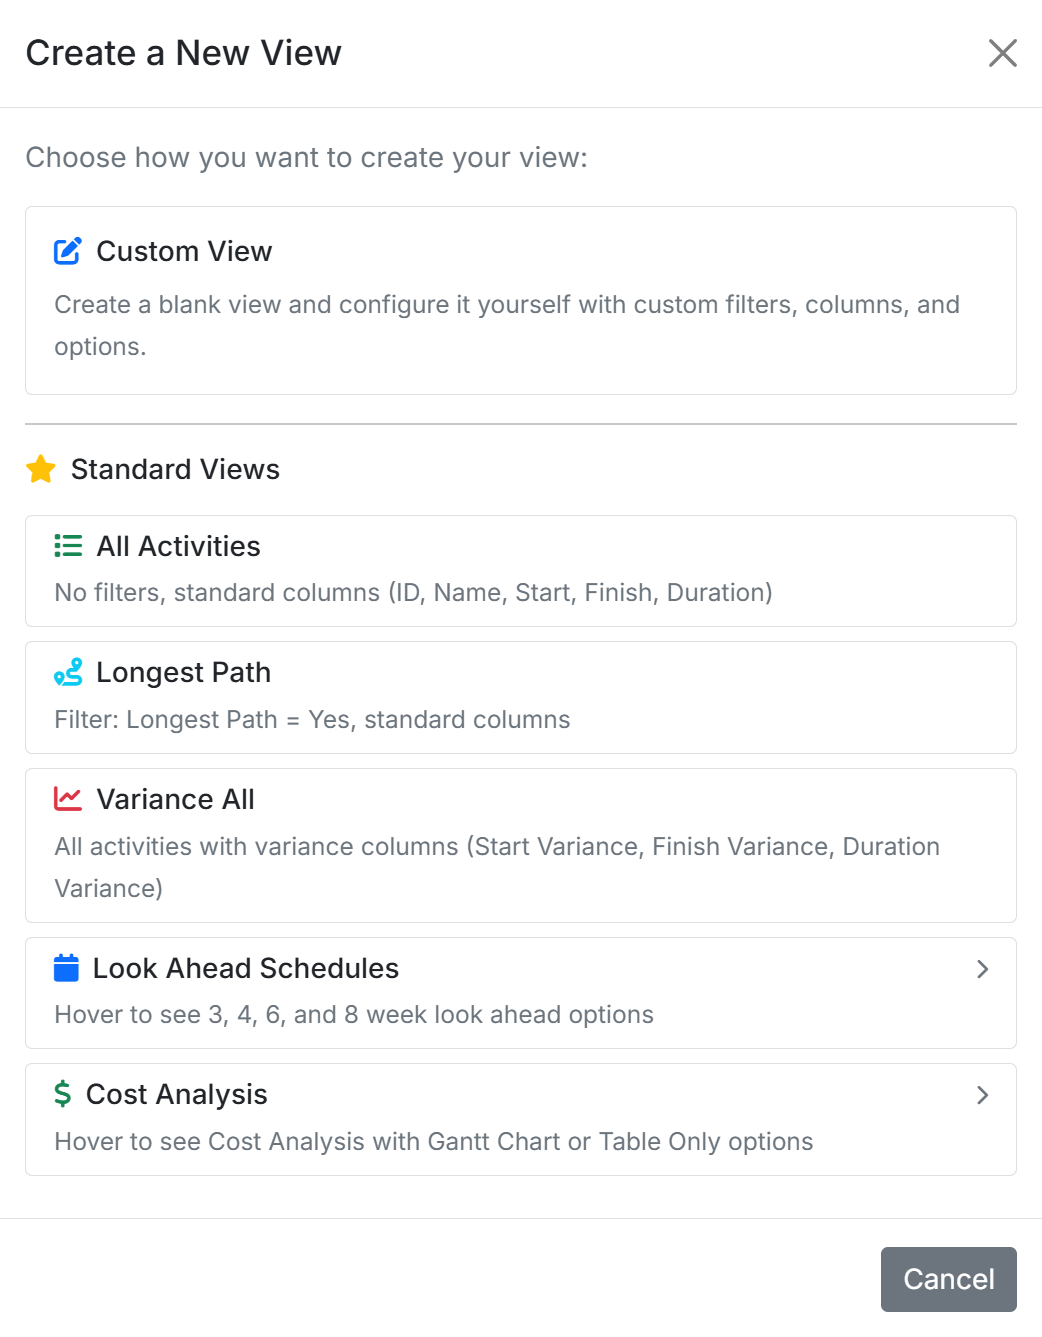Select the Custom View pencil icon

pos(66,251)
